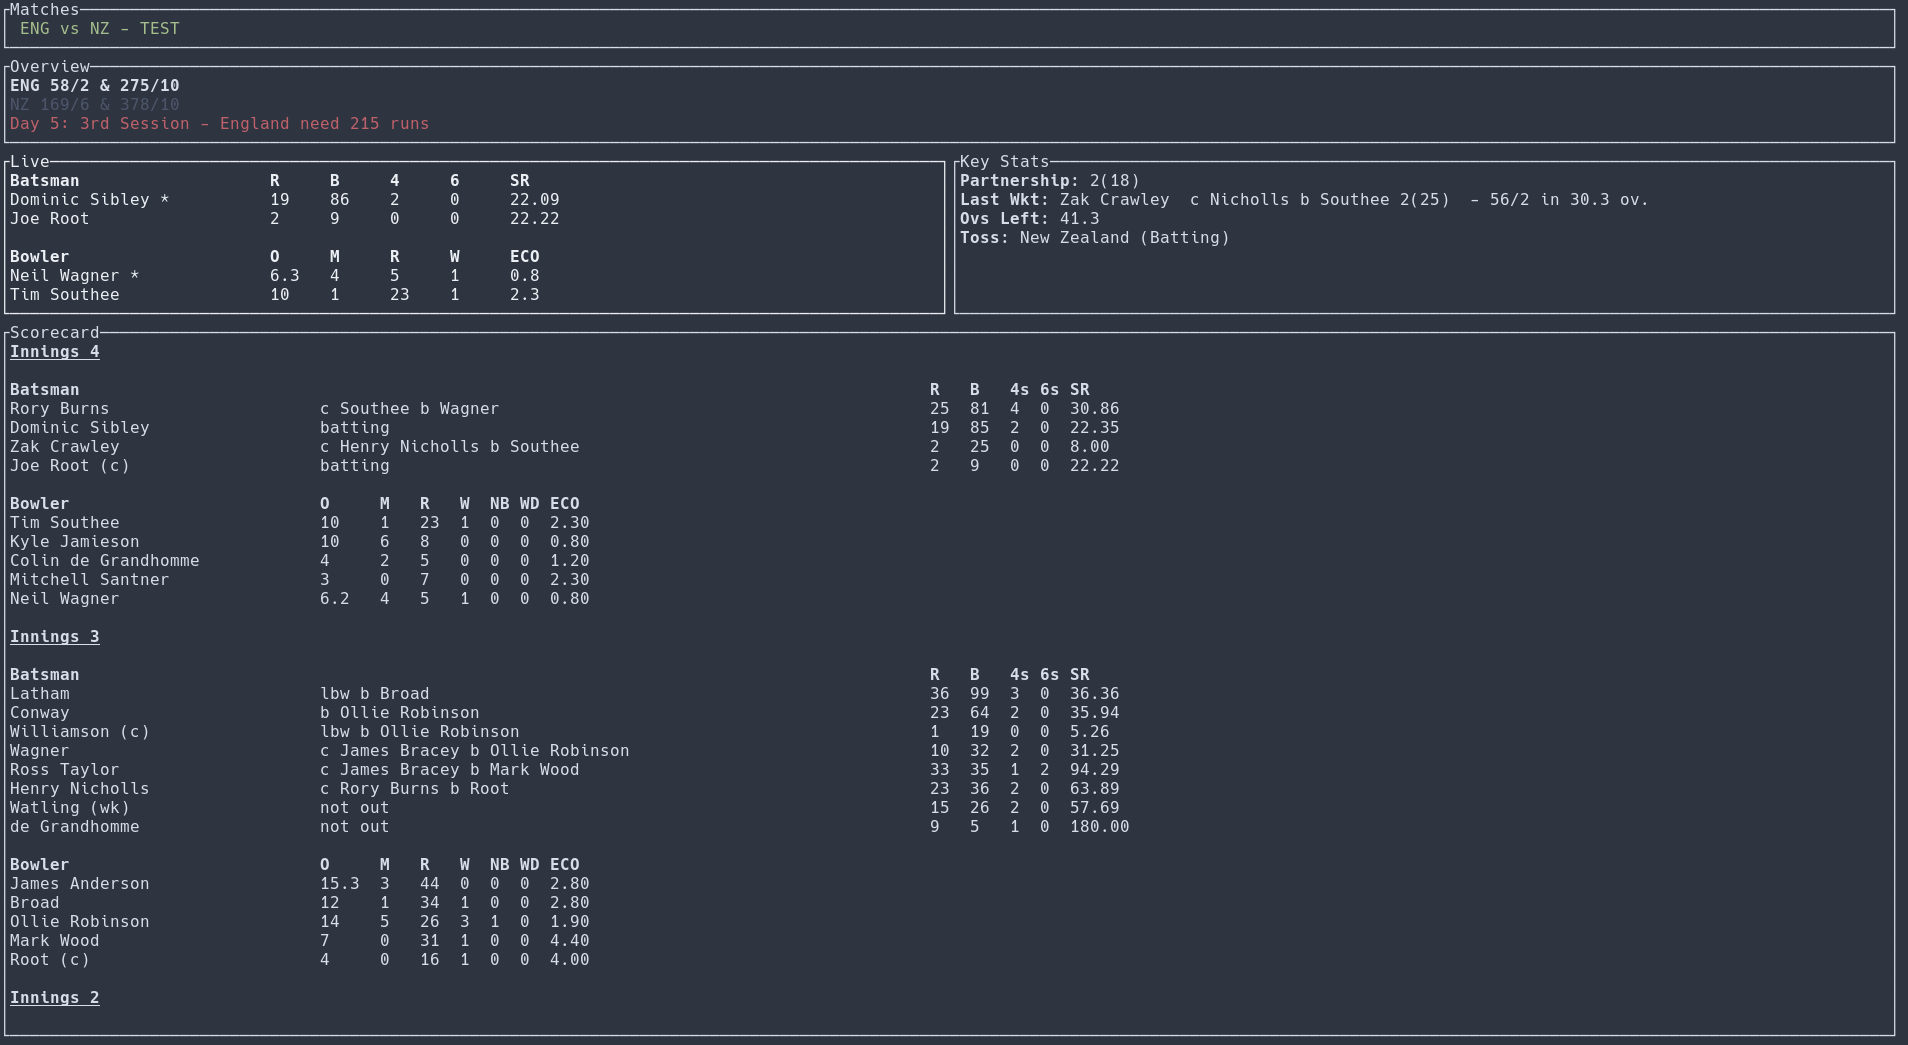The image size is (1908, 1045).
Task: Click the ENG 58/2 & 275/10 score line
Action: point(95,86)
